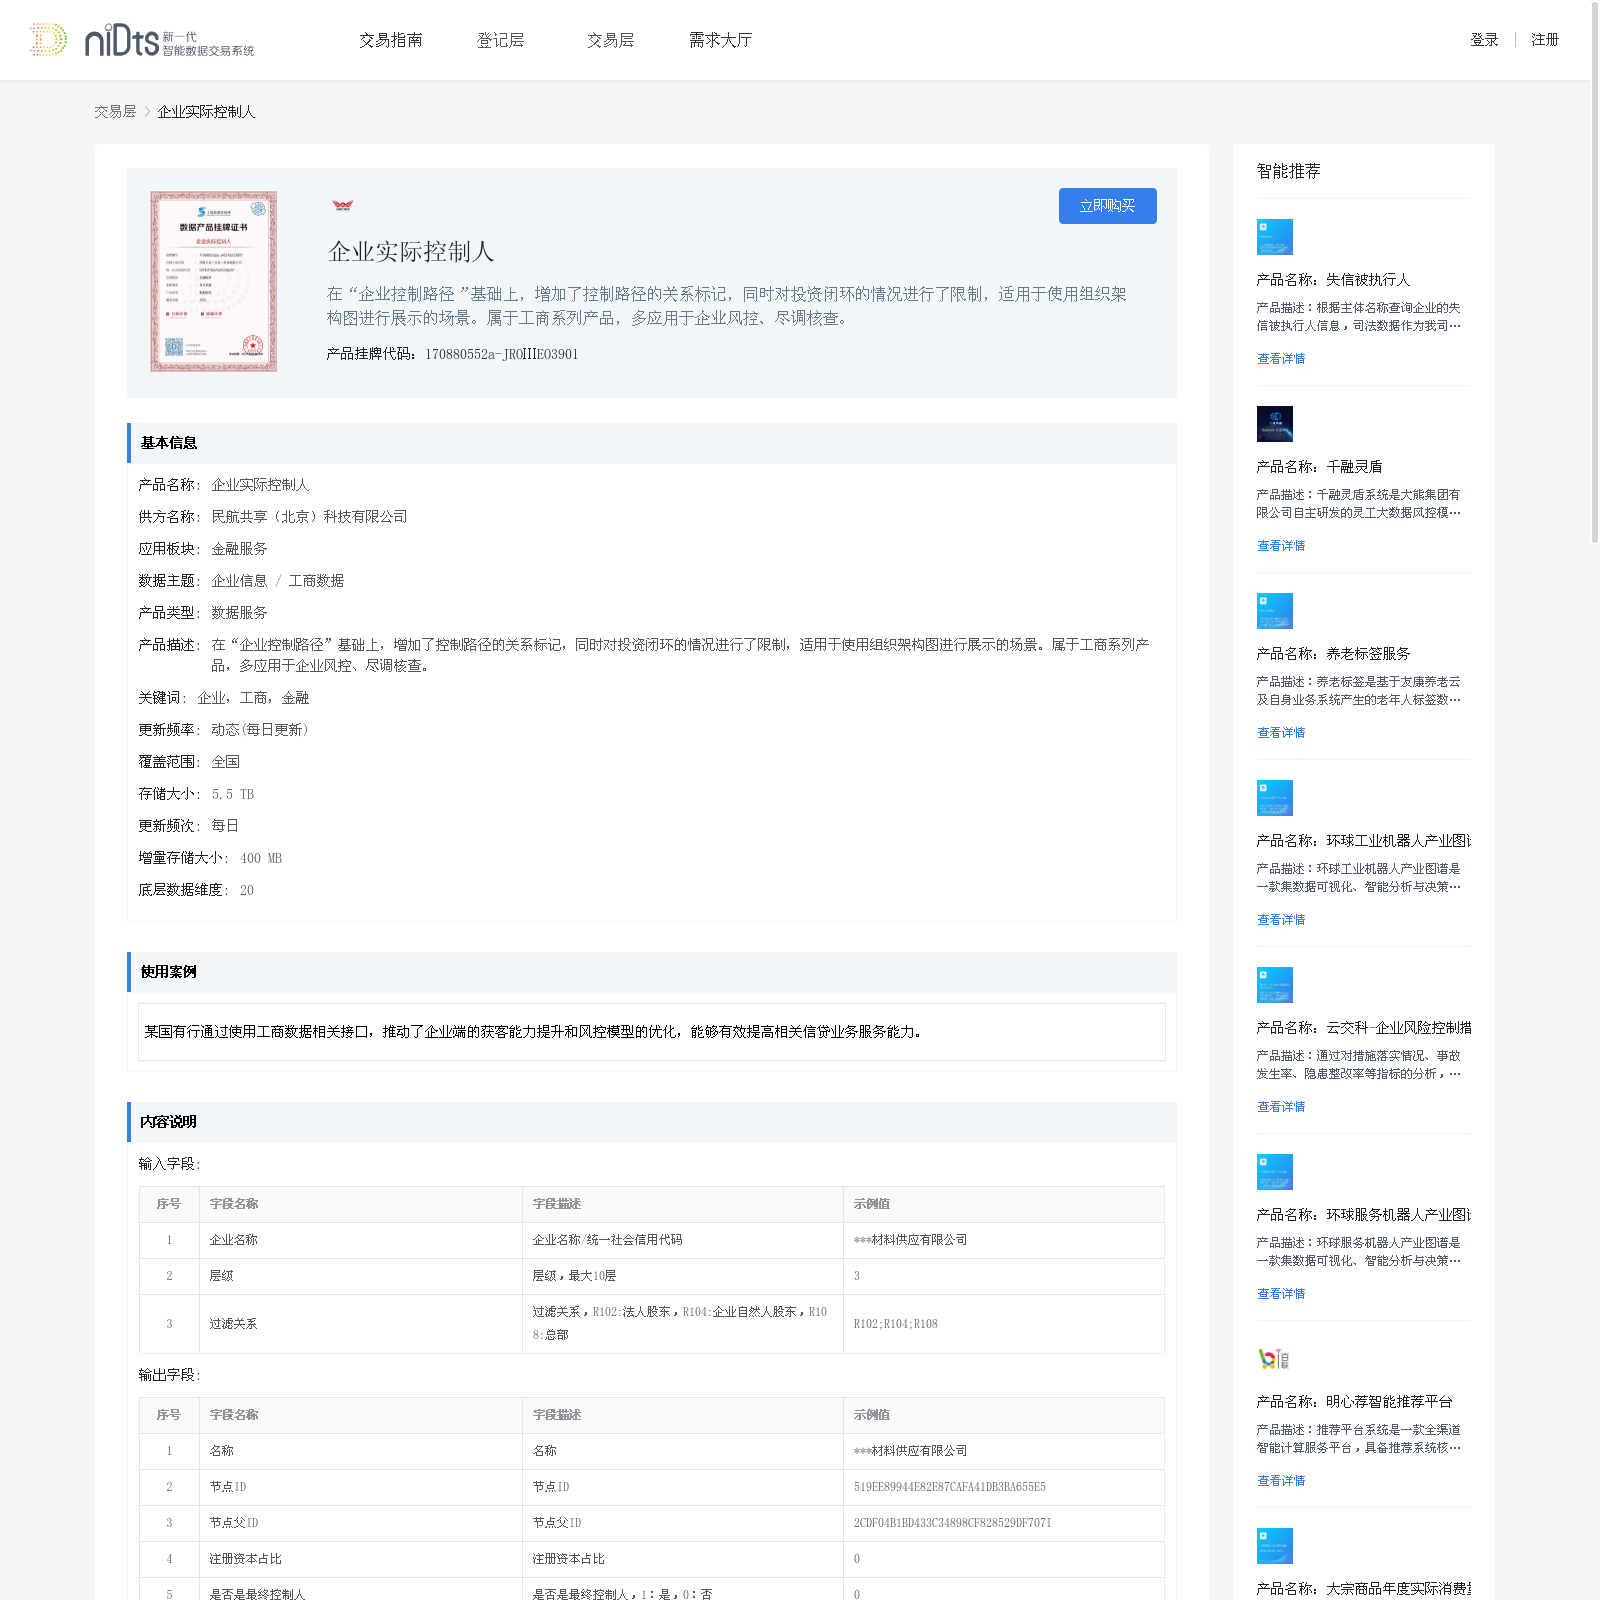The height and width of the screenshot is (1600, 1600).
Task: Open the 云交科 risk control product icon
Action: pos(1274,985)
